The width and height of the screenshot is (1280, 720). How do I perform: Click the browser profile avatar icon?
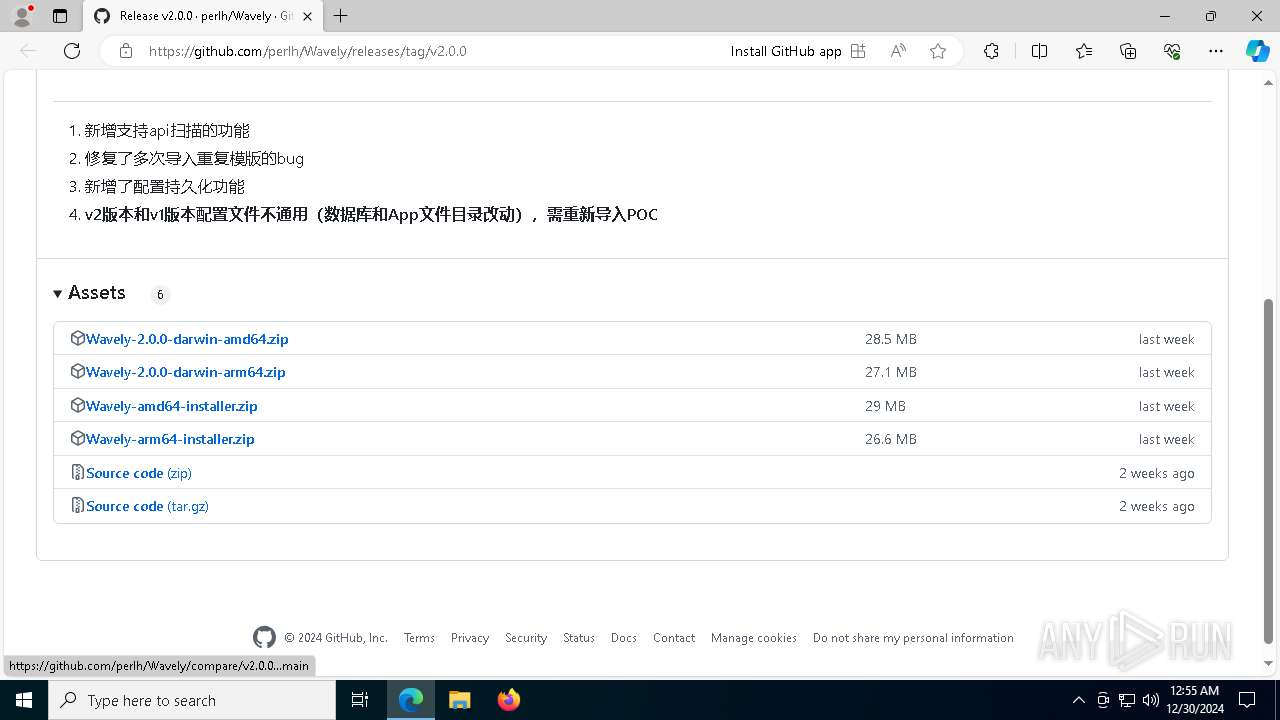(22, 16)
